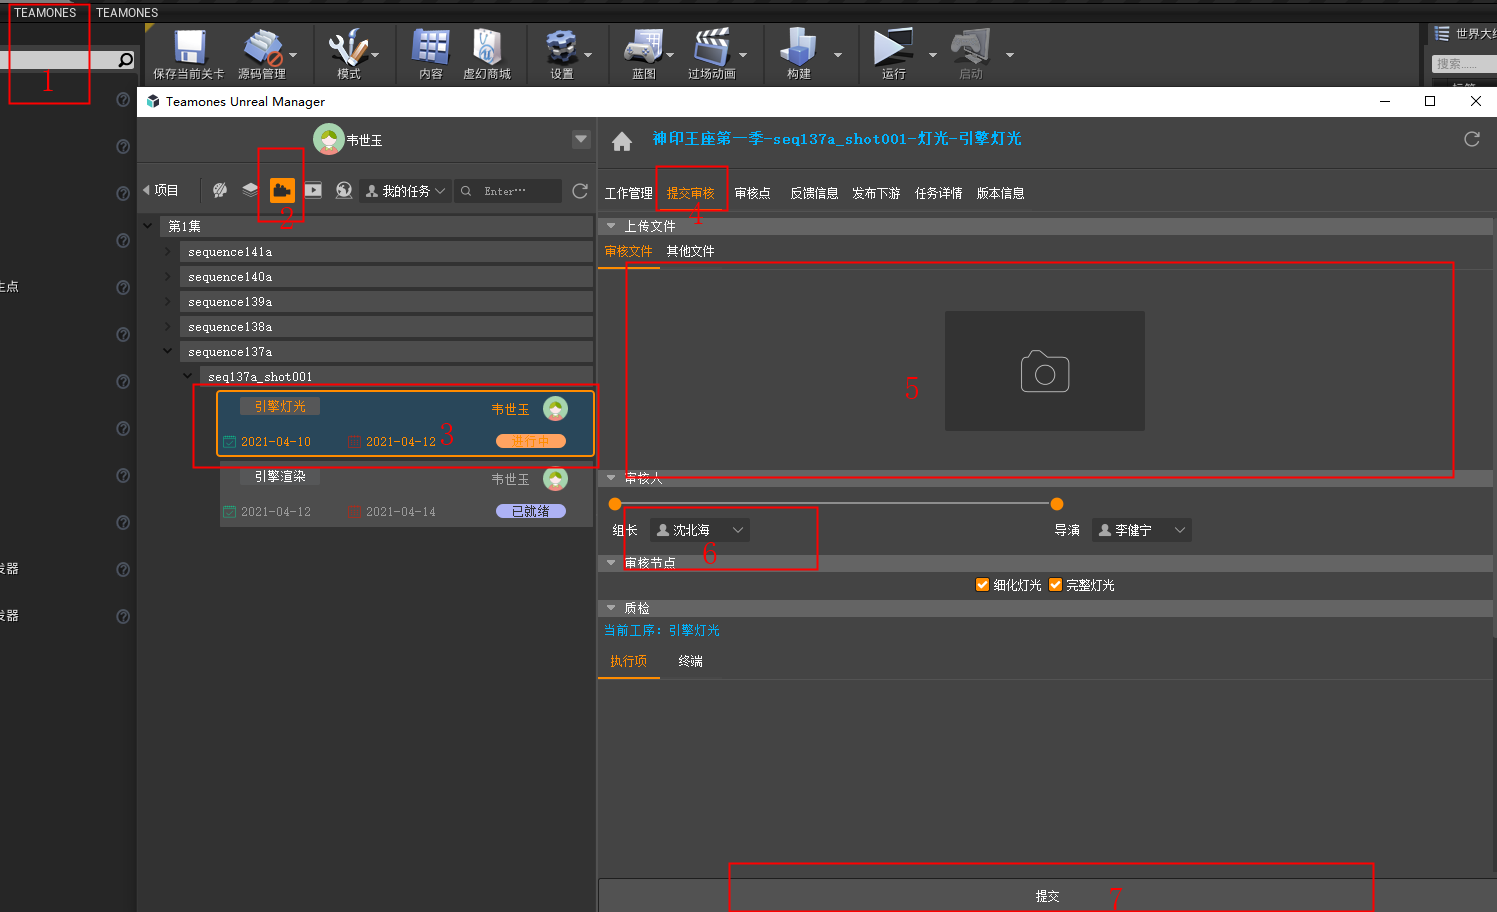1497x912 pixels.
Task: Open the 虚幻商城 marketplace icon
Action: [x=487, y=48]
